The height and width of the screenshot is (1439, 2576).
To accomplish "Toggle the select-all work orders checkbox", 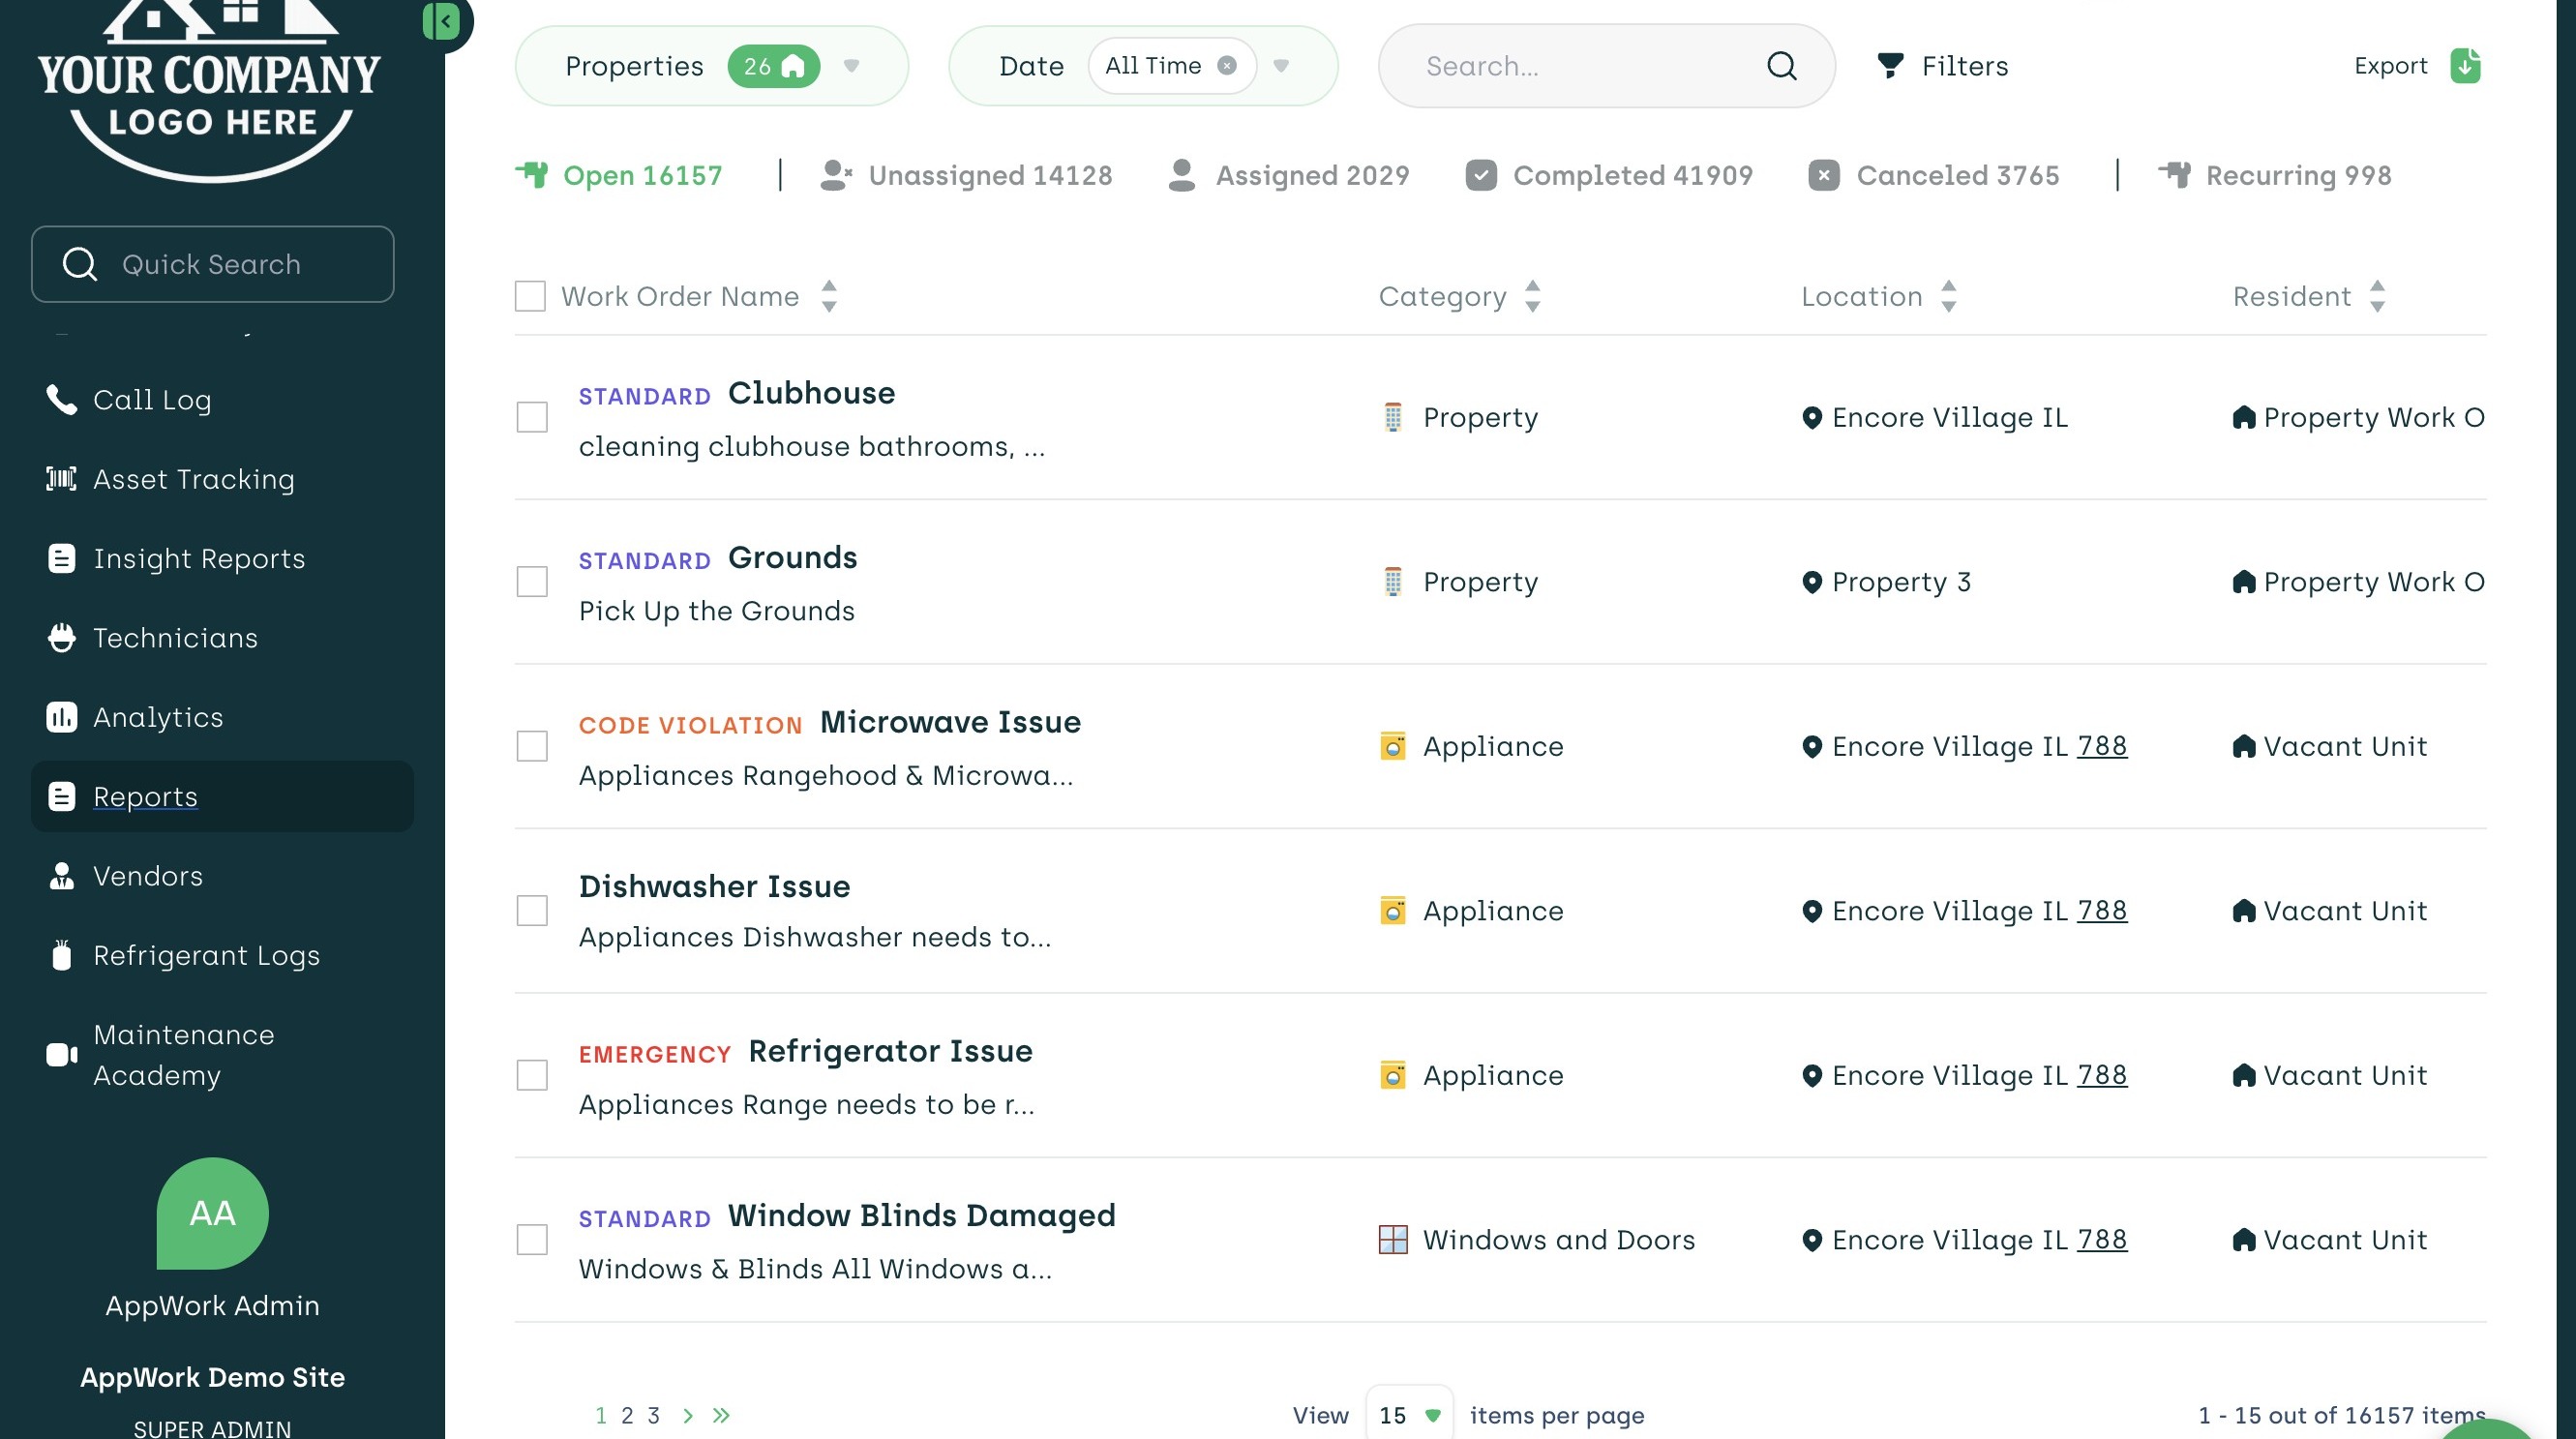I will click(x=530, y=296).
